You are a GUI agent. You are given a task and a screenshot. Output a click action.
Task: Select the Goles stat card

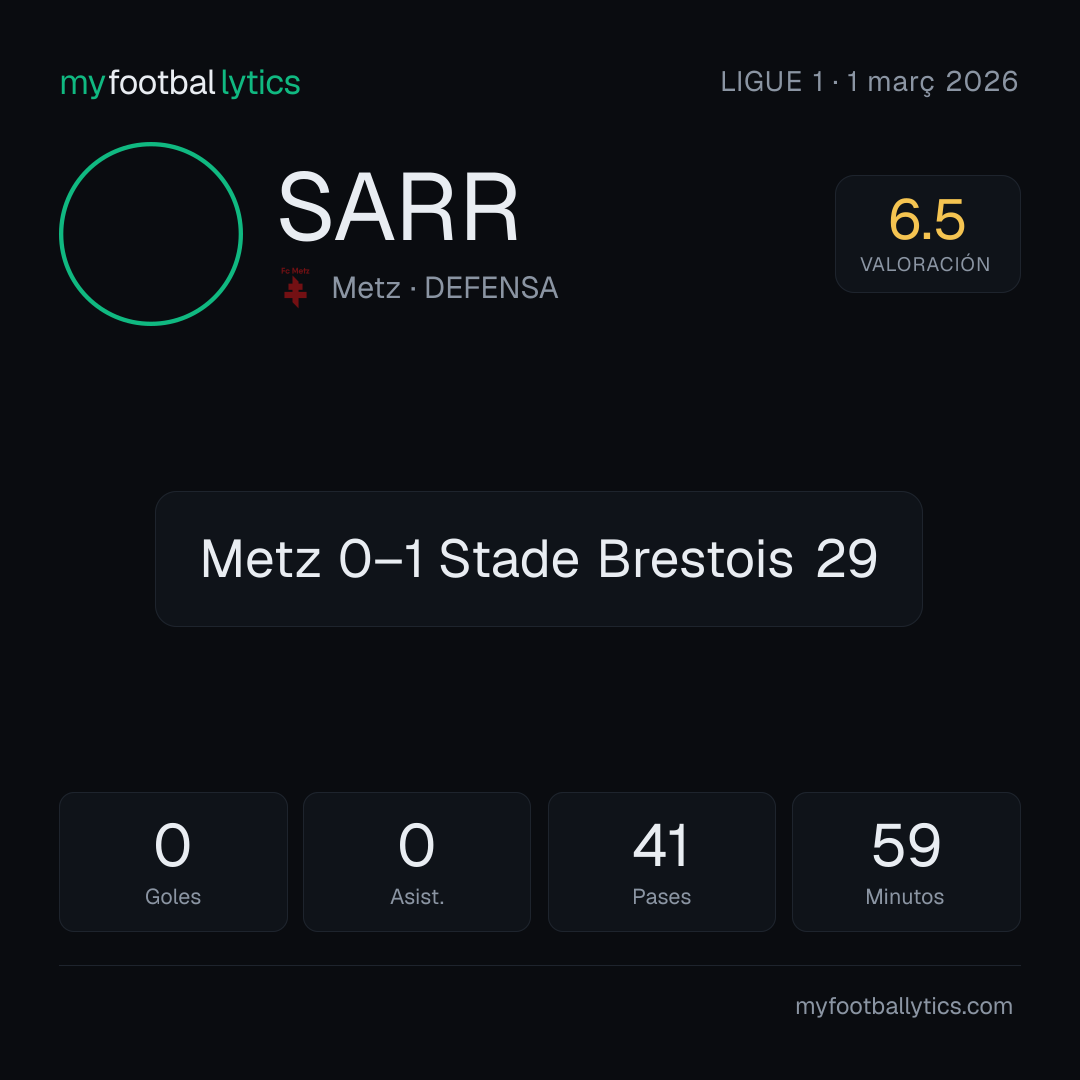click(173, 862)
